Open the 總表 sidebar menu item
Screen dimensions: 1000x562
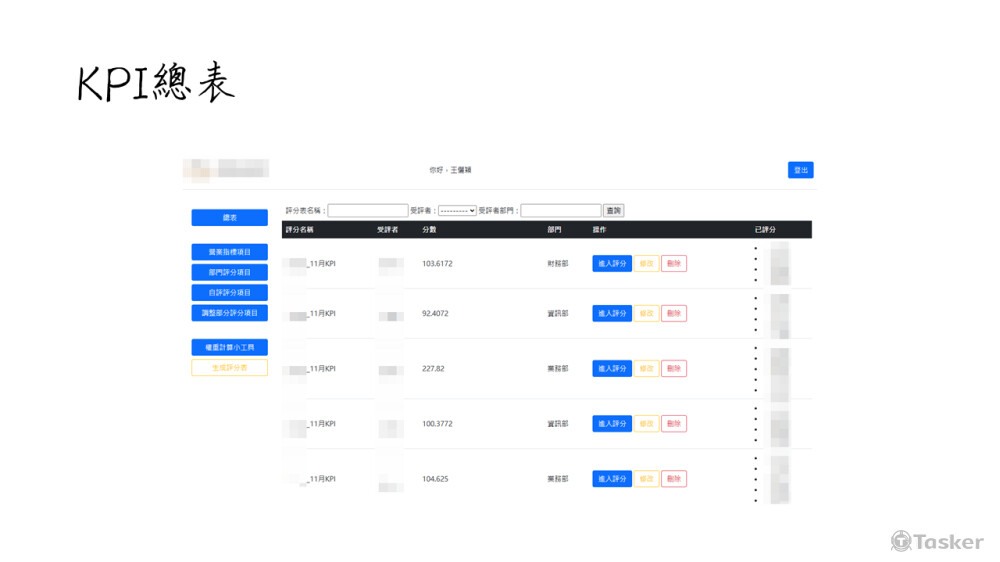[x=229, y=218]
